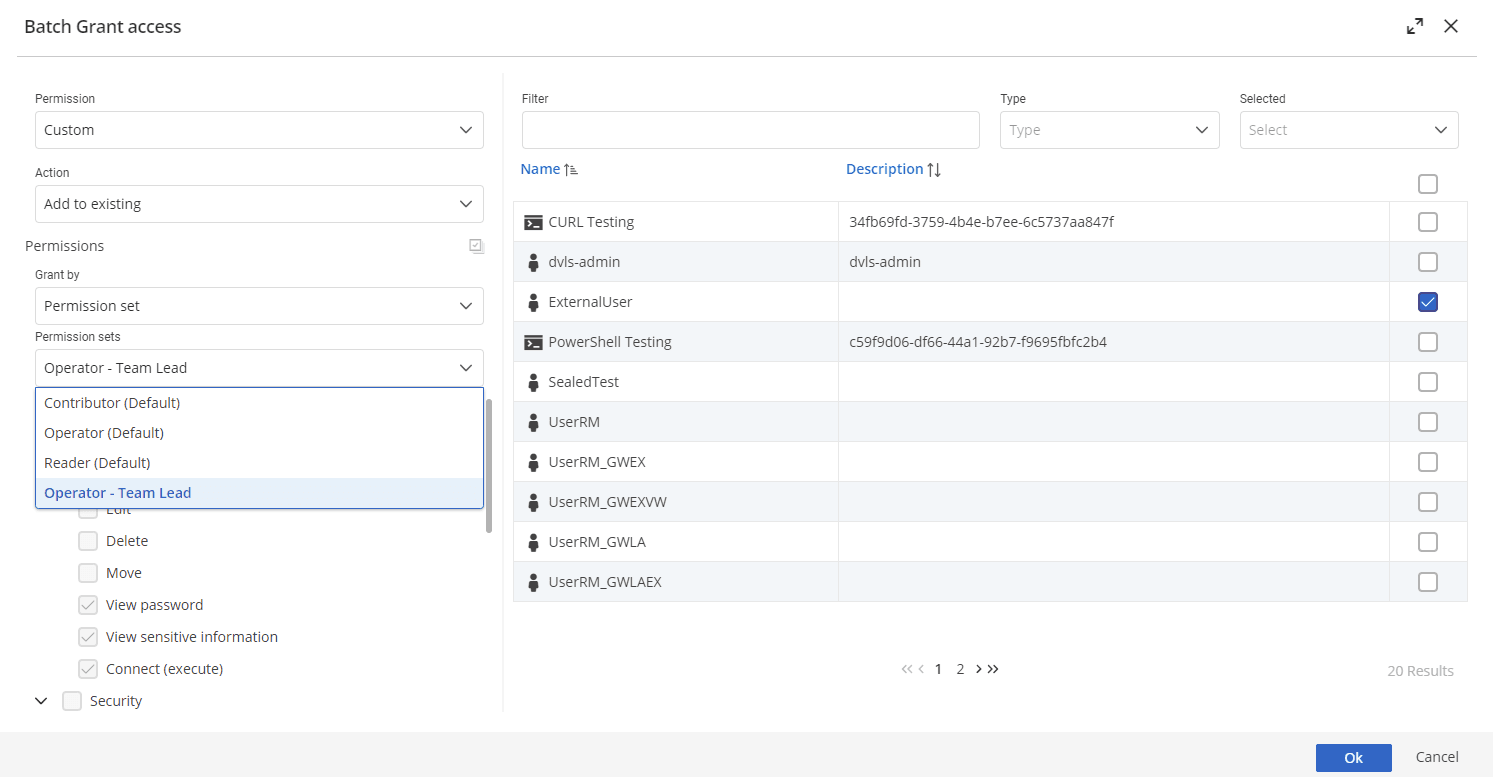Go to the next page with the arrow icon

[x=979, y=668]
